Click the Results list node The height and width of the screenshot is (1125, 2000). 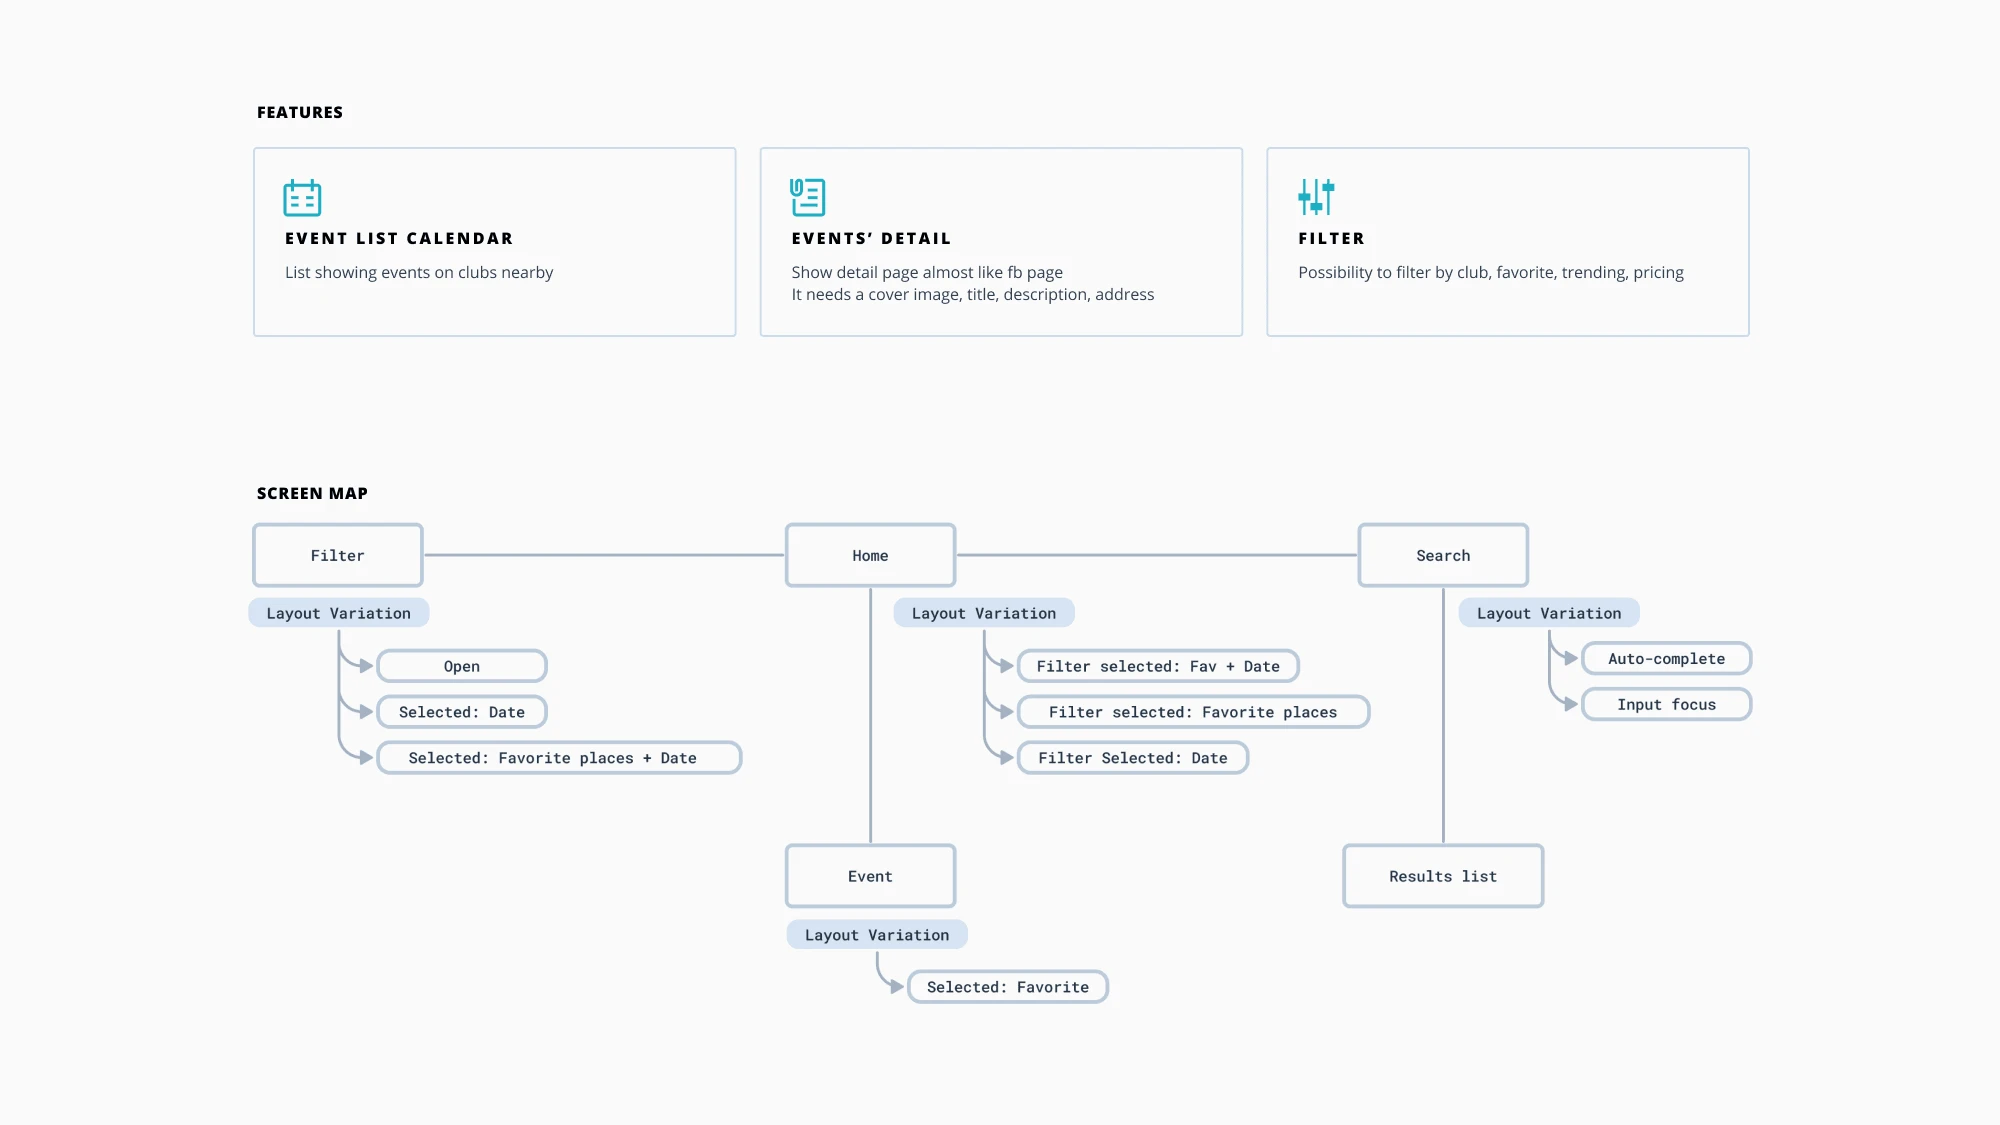(1444, 875)
